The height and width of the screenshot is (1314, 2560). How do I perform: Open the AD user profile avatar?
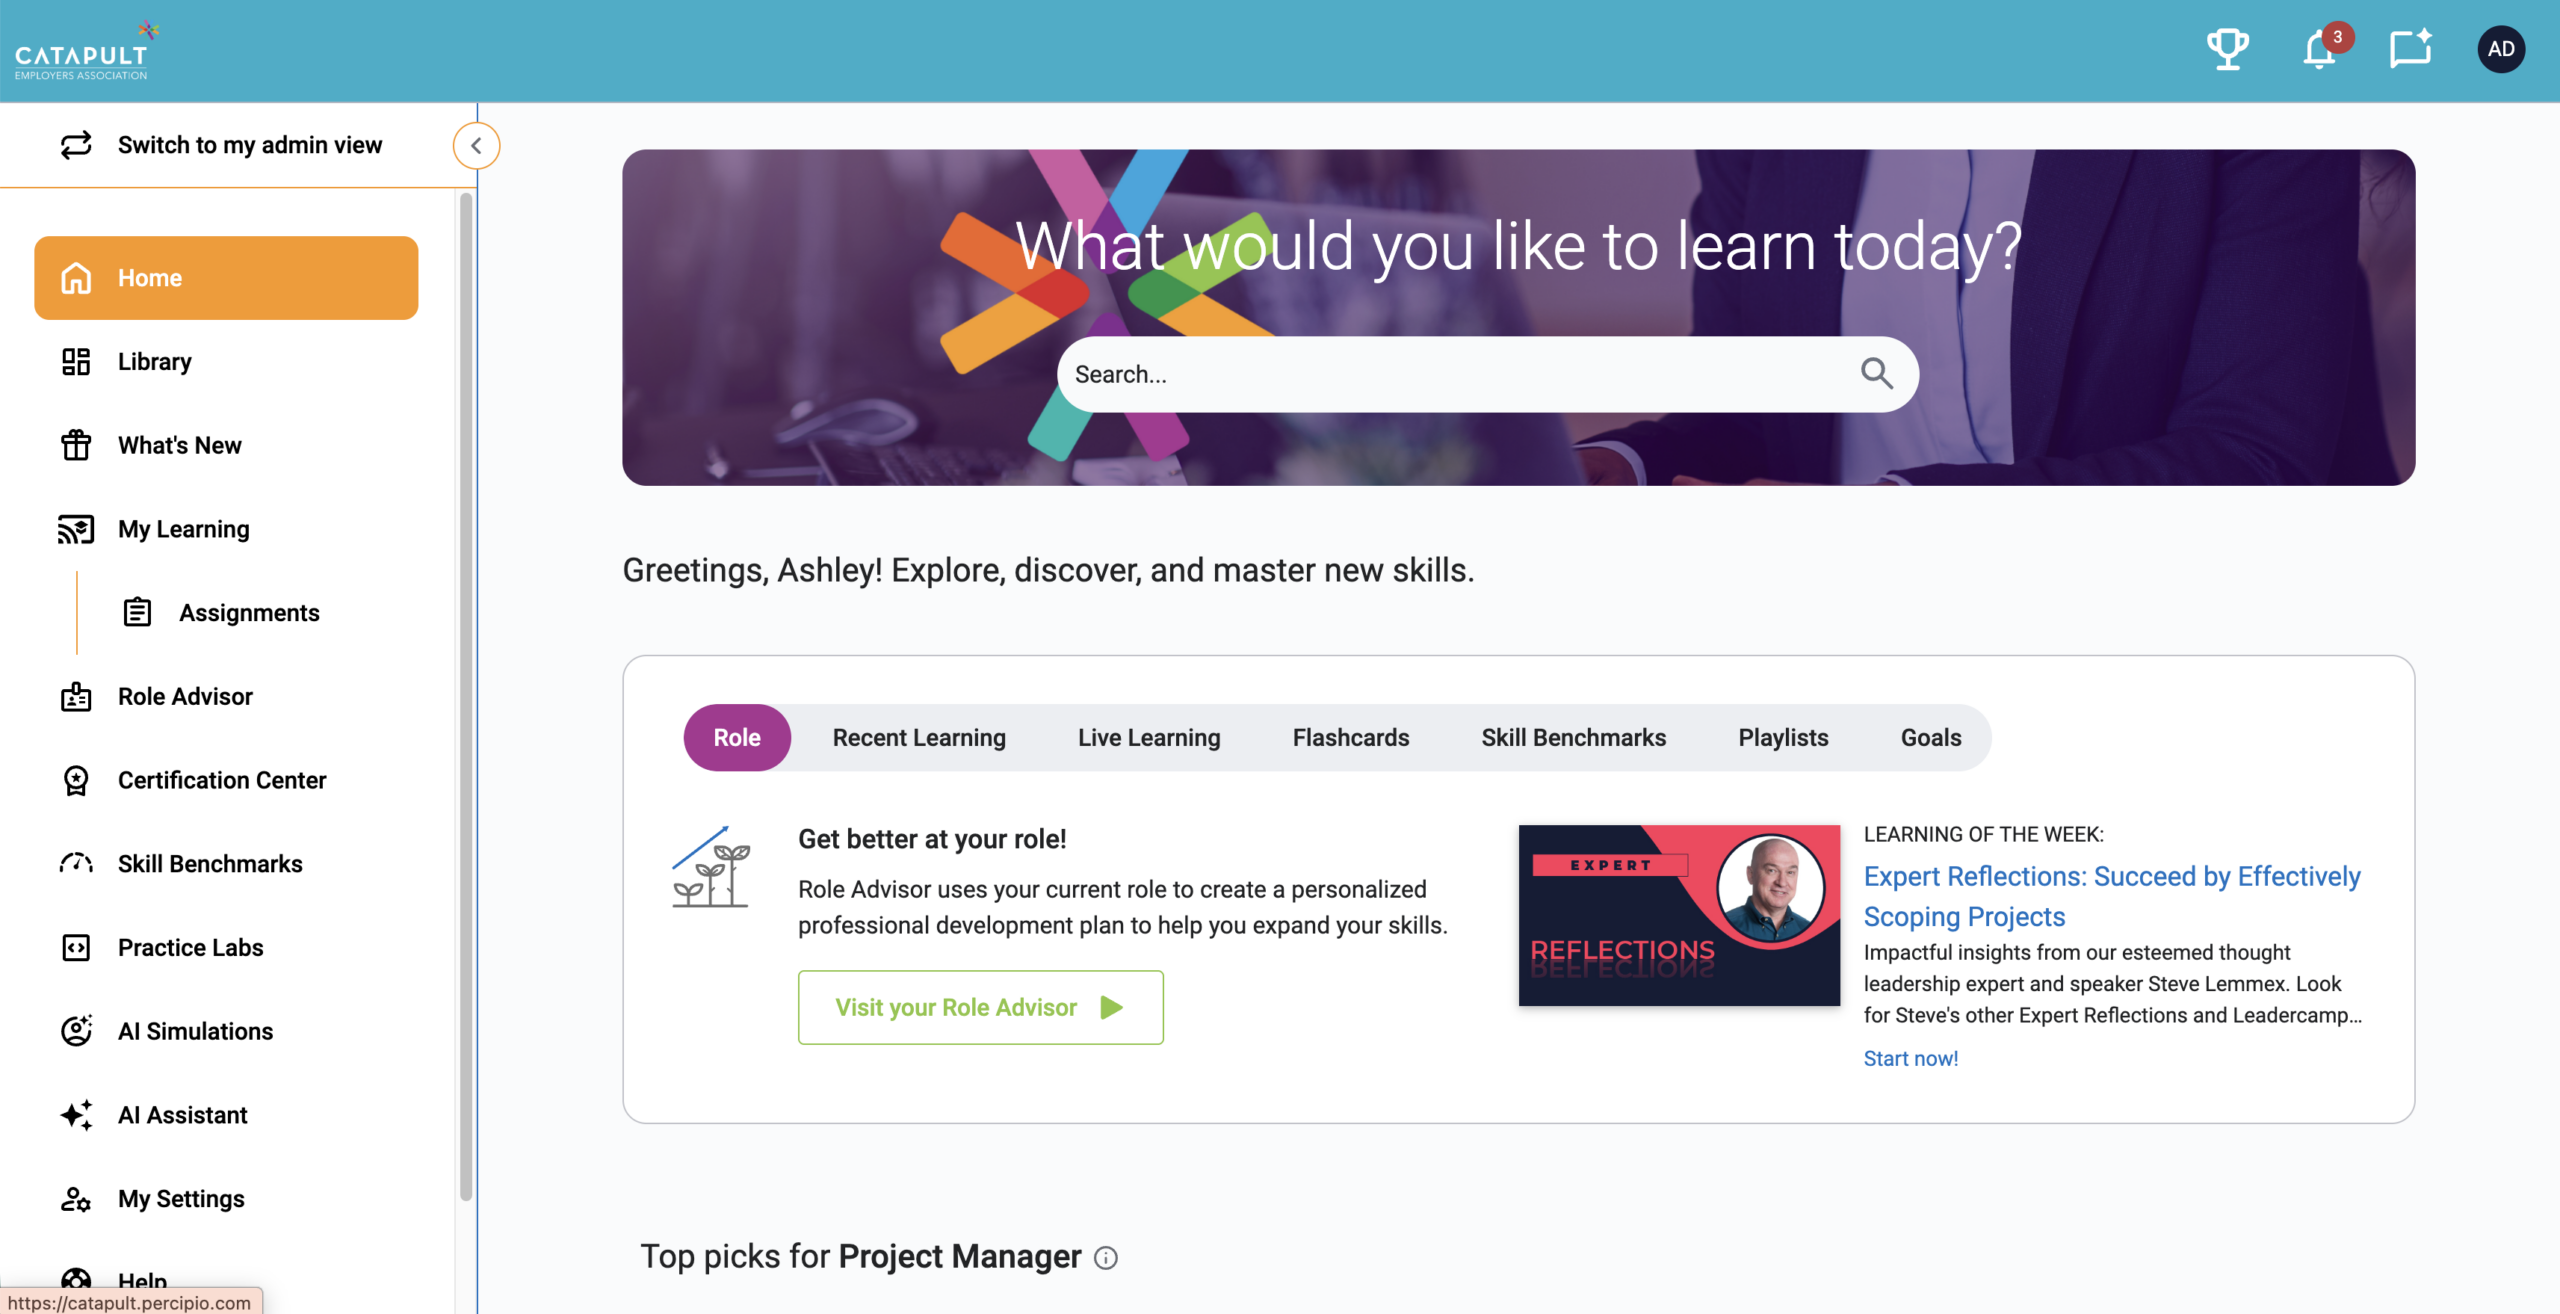pyautogui.click(x=2500, y=49)
